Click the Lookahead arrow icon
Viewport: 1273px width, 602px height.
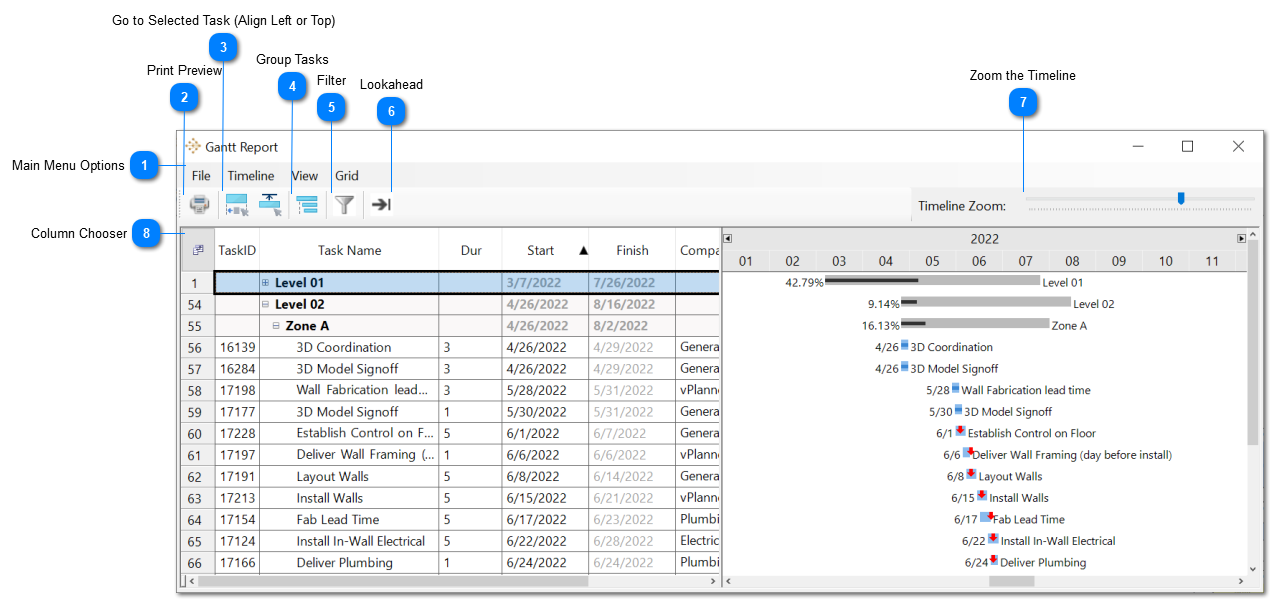[381, 205]
